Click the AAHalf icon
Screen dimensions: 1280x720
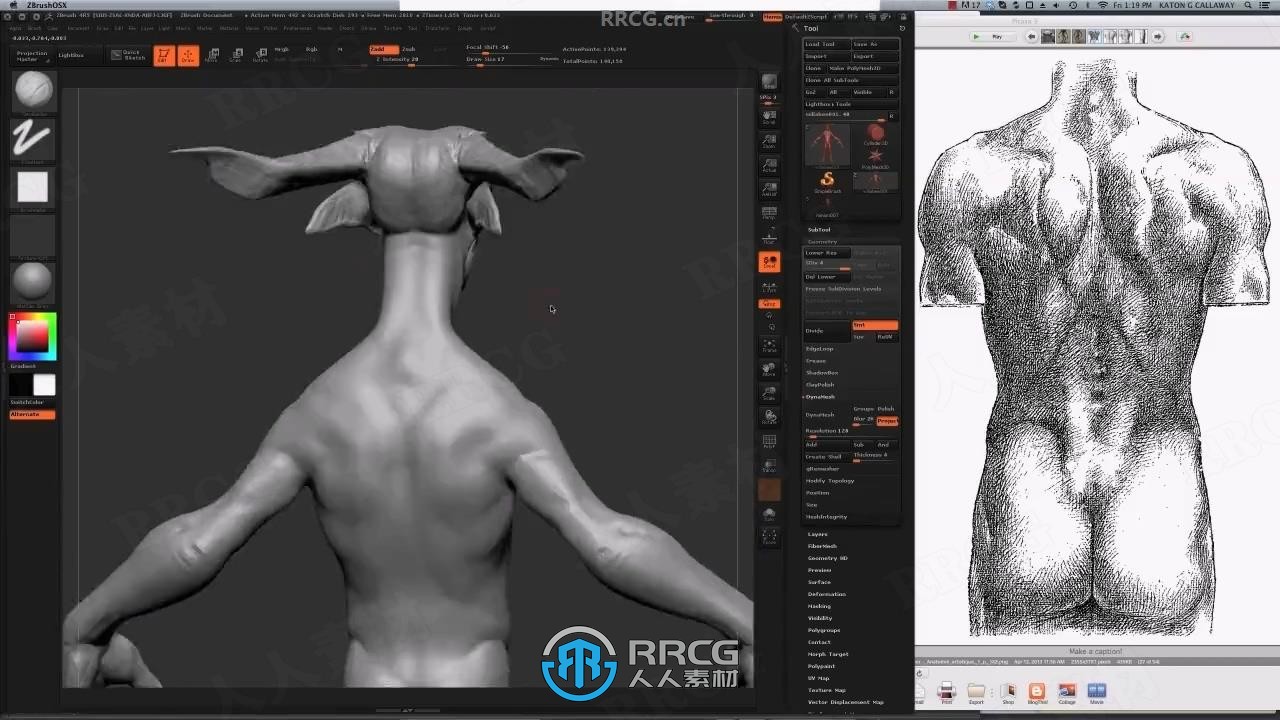point(769,190)
